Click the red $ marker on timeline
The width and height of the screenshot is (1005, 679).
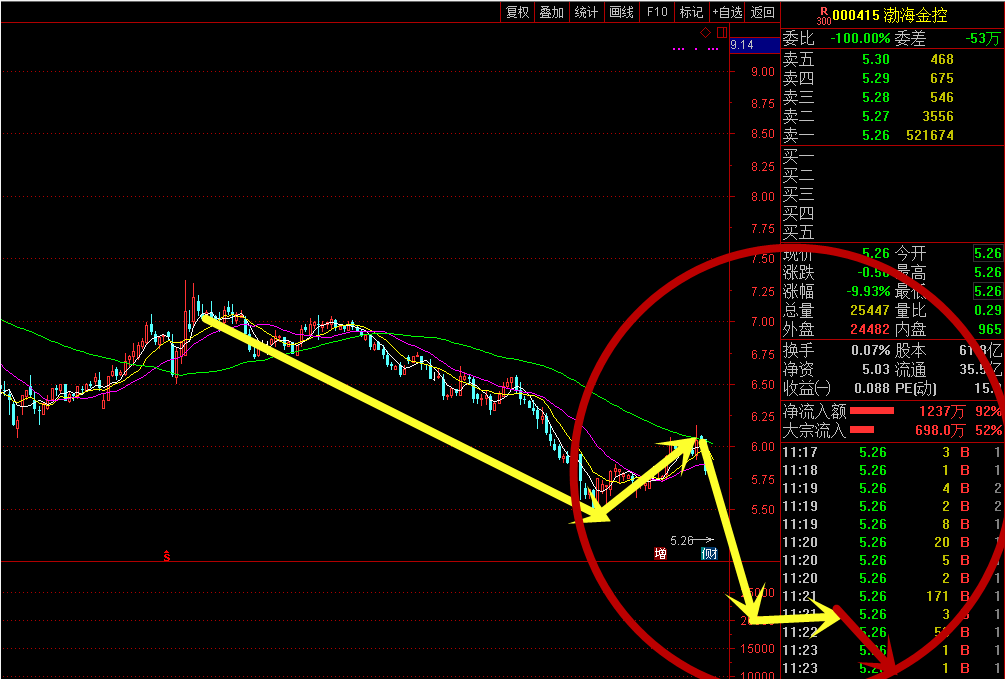167,554
